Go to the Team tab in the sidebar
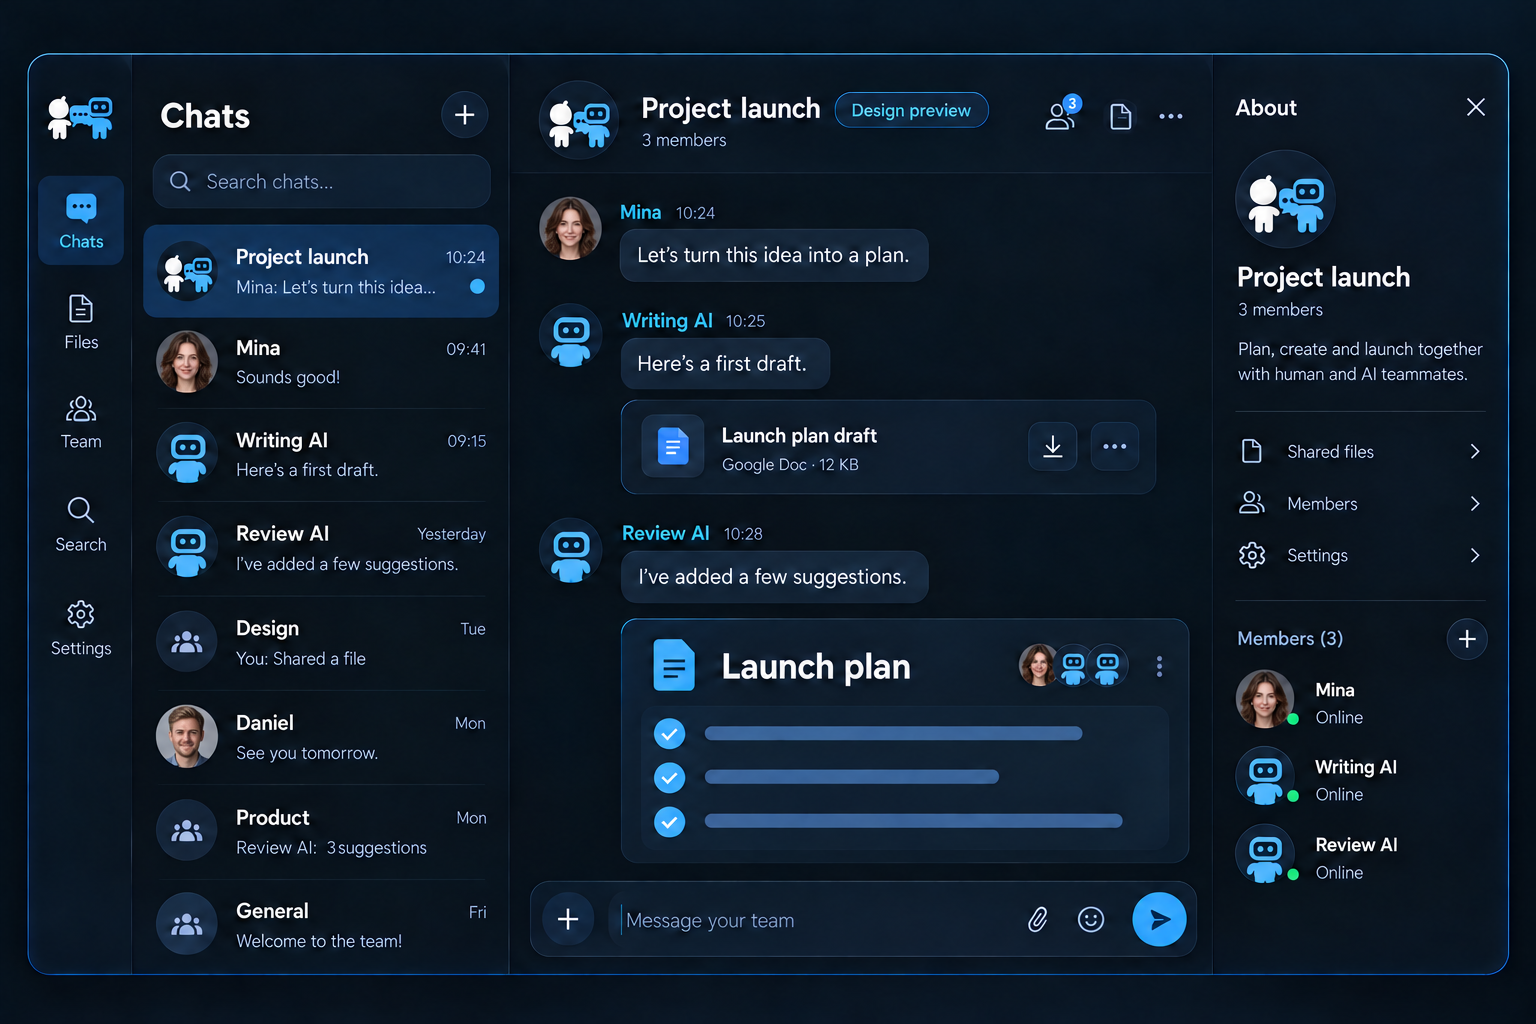1536x1024 pixels. [x=81, y=422]
